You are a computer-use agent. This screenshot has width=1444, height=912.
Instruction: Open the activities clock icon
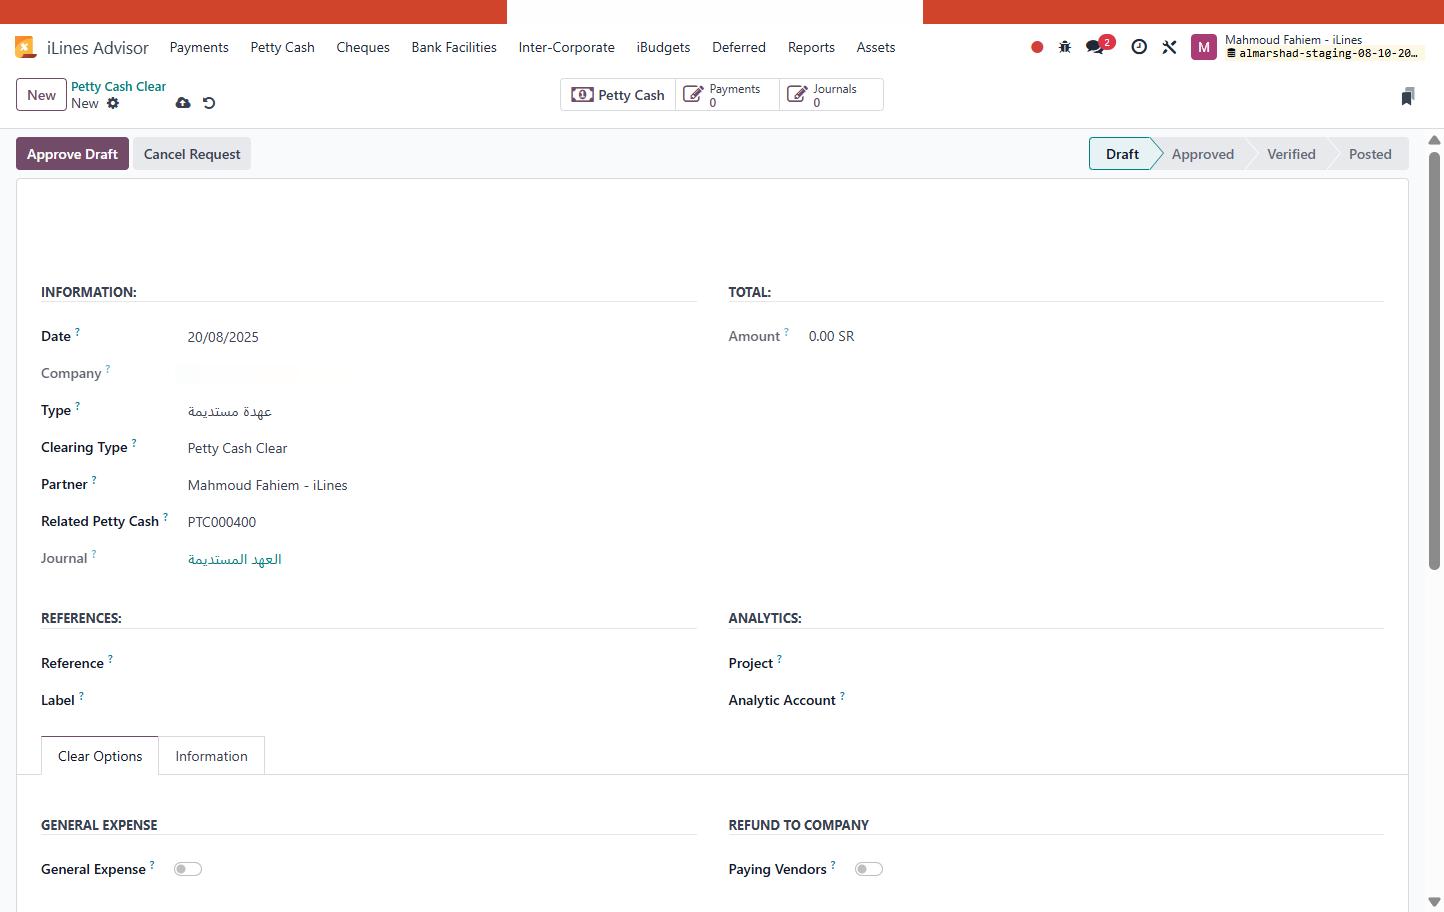pyautogui.click(x=1139, y=47)
